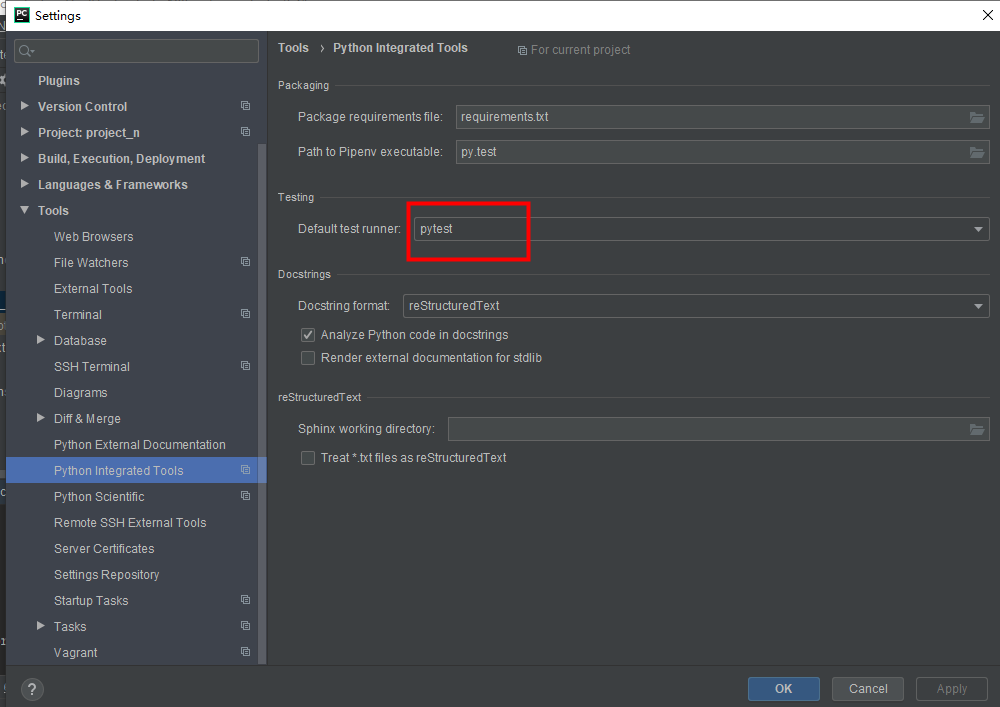Select Plugins in the settings tree

(59, 81)
